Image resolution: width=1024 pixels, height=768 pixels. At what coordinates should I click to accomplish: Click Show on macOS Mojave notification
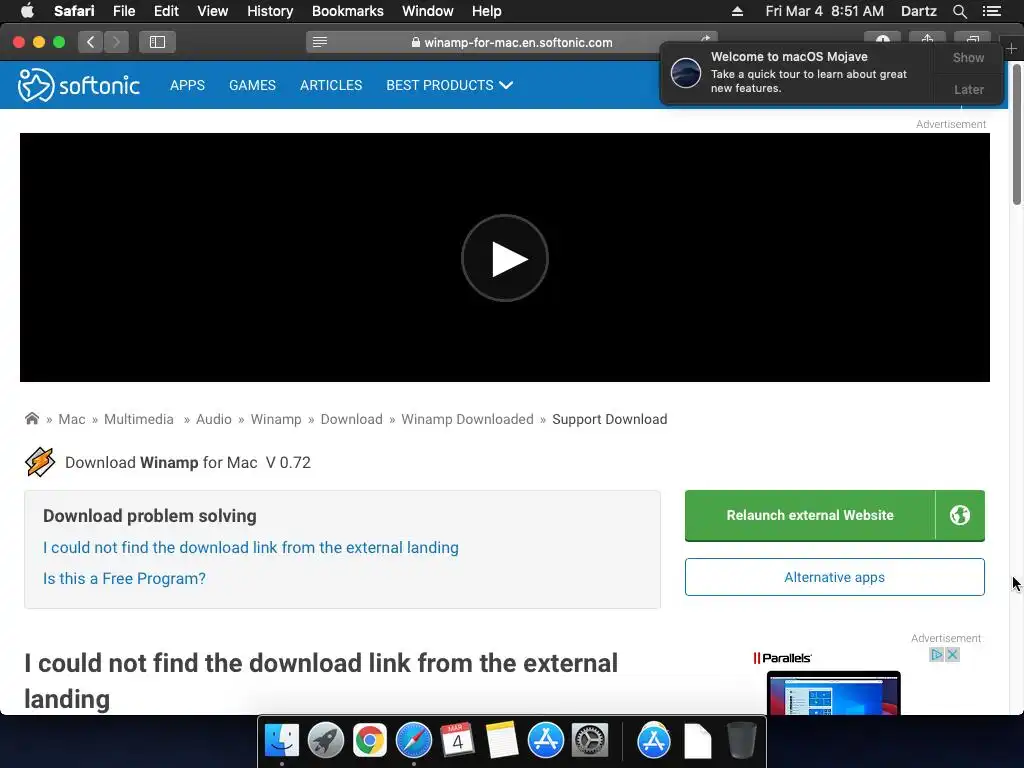coord(968,57)
